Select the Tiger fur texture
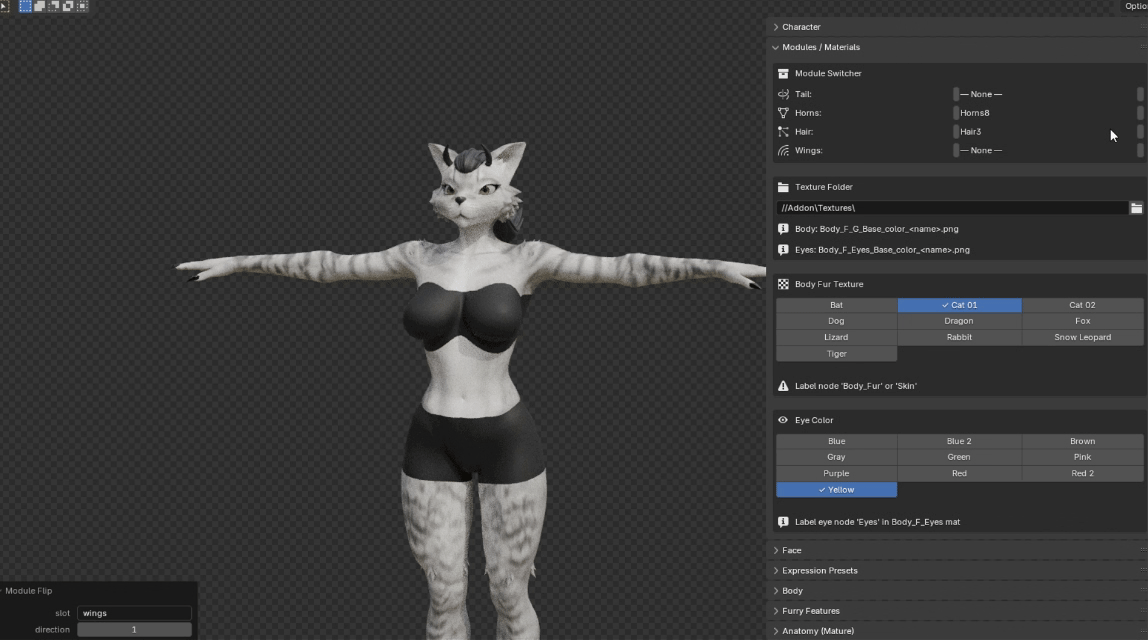1148x640 pixels. 836,354
